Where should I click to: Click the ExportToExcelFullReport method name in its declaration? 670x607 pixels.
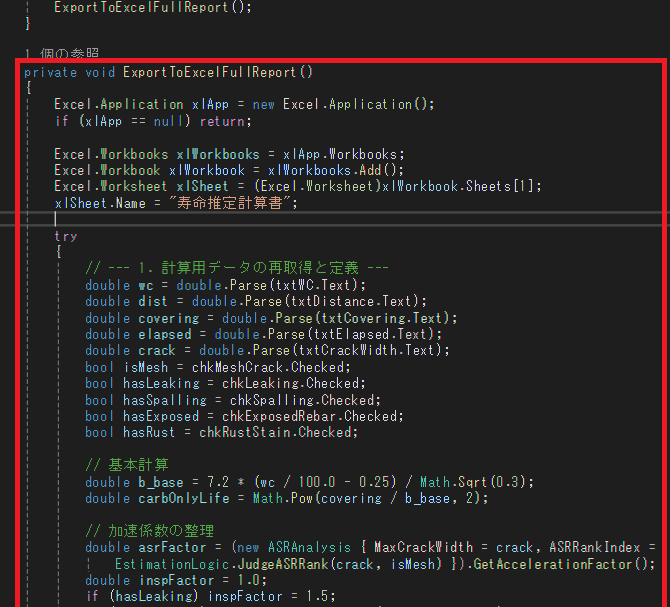click(x=210, y=72)
